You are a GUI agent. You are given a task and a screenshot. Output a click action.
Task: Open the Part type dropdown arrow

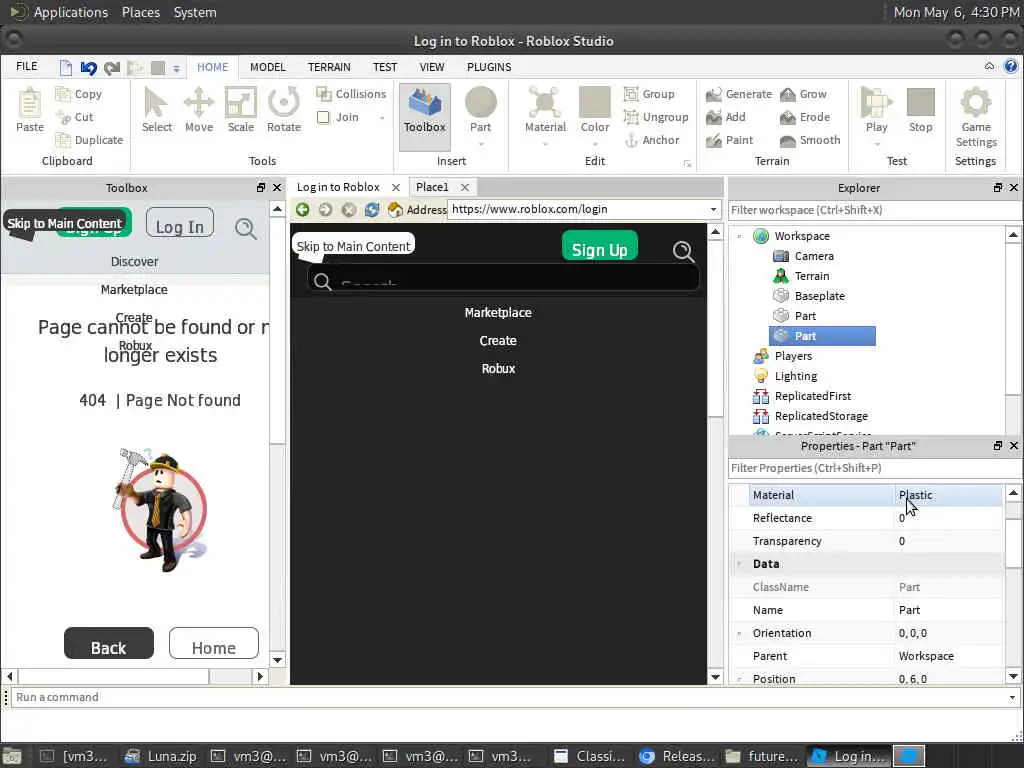click(x=481, y=143)
